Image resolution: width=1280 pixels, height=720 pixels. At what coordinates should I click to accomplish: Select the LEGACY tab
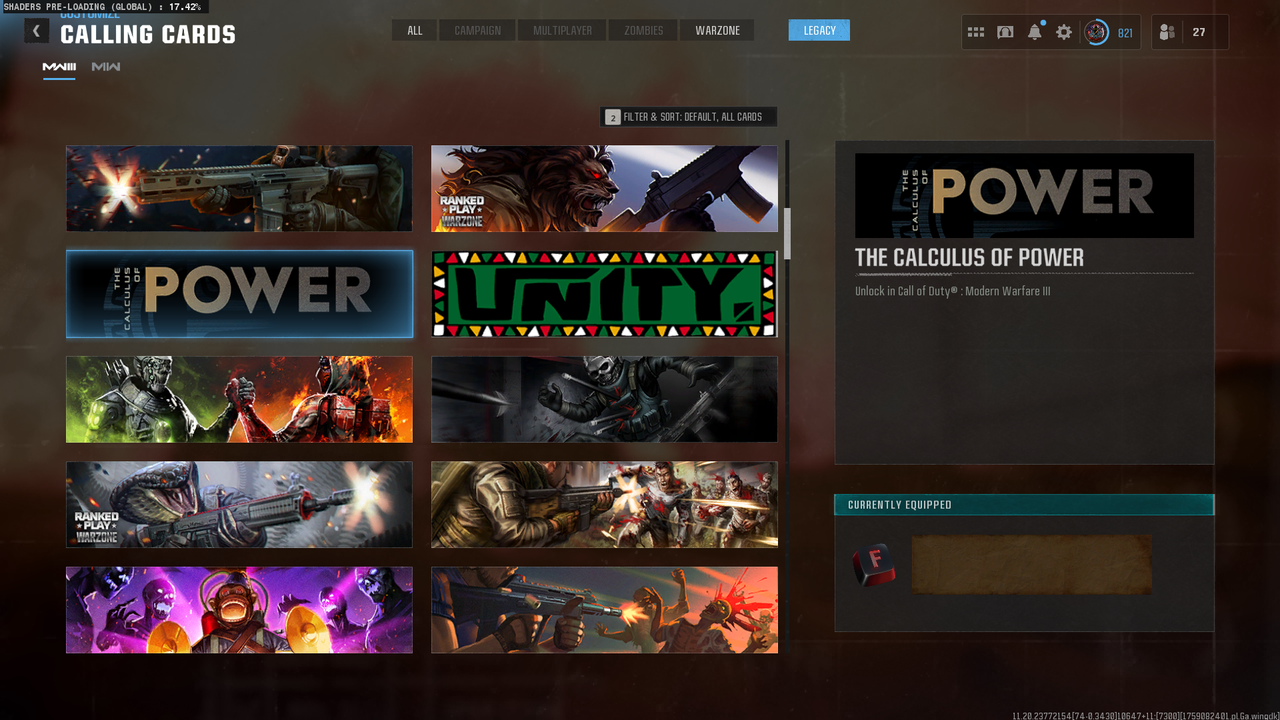click(819, 30)
